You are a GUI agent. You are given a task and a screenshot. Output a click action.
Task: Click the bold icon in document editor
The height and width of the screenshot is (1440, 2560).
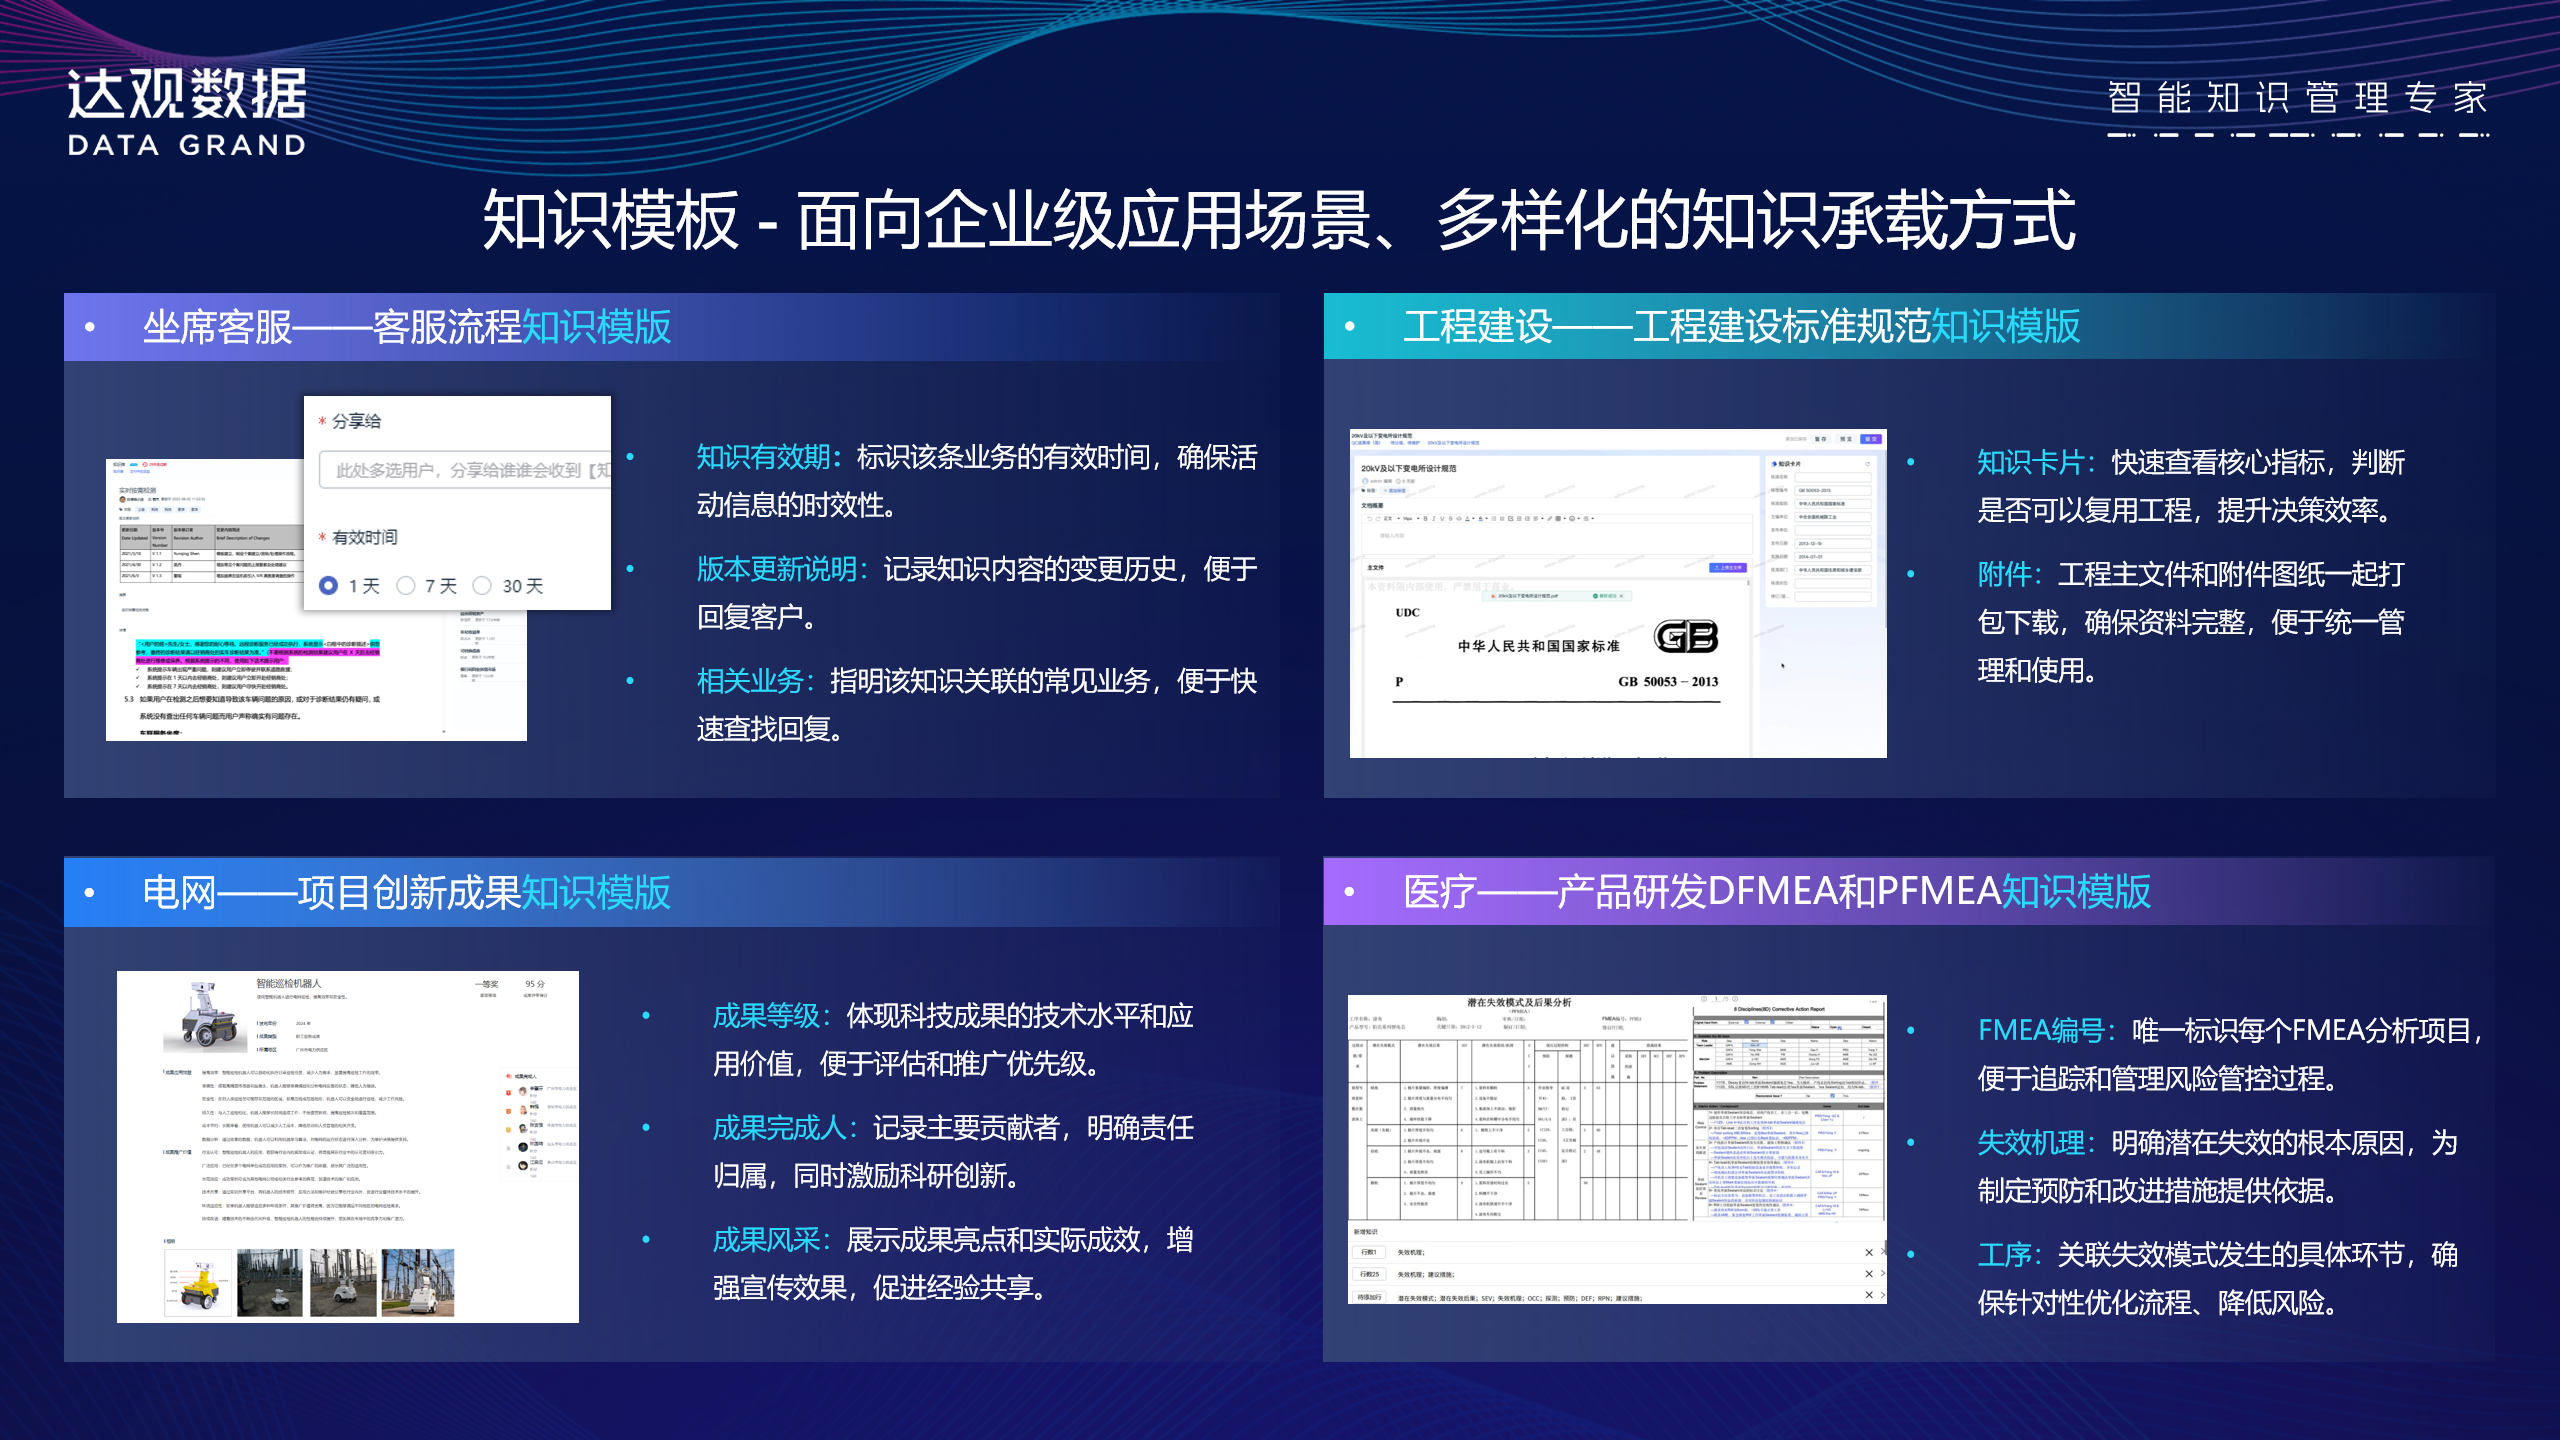click(x=1425, y=519)
